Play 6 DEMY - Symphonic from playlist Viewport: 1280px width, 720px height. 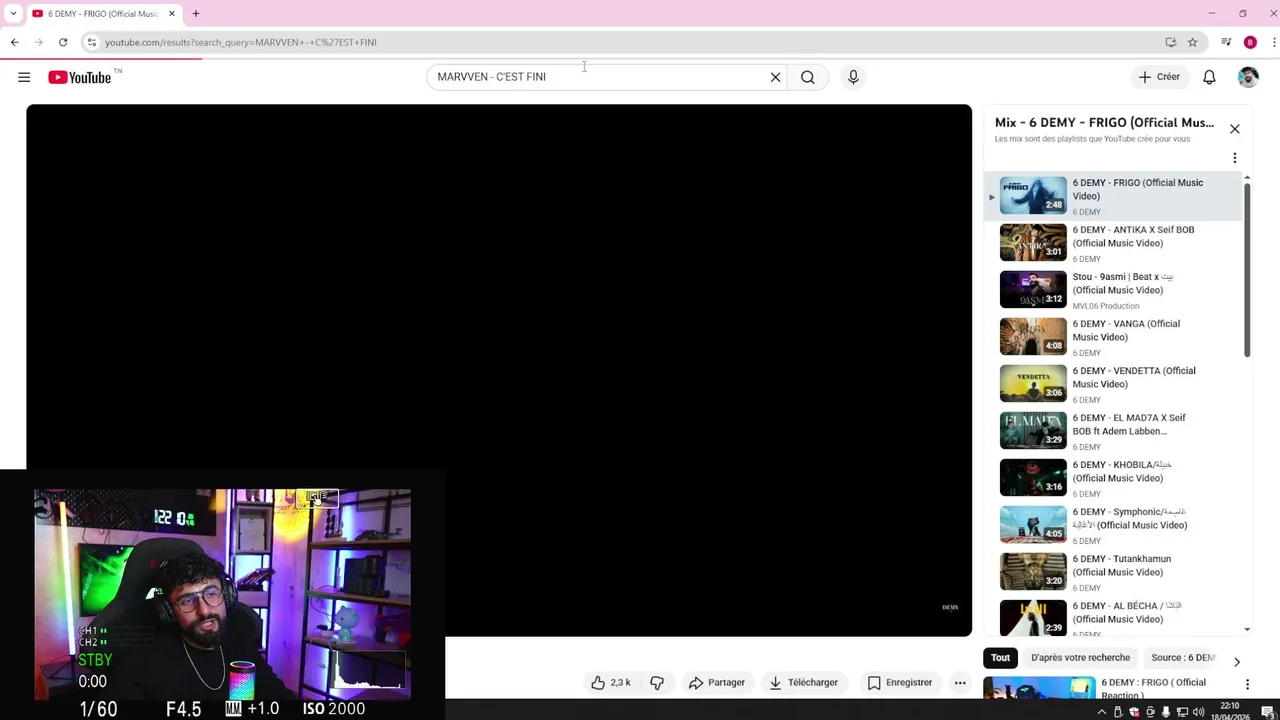pos(1115,525)
